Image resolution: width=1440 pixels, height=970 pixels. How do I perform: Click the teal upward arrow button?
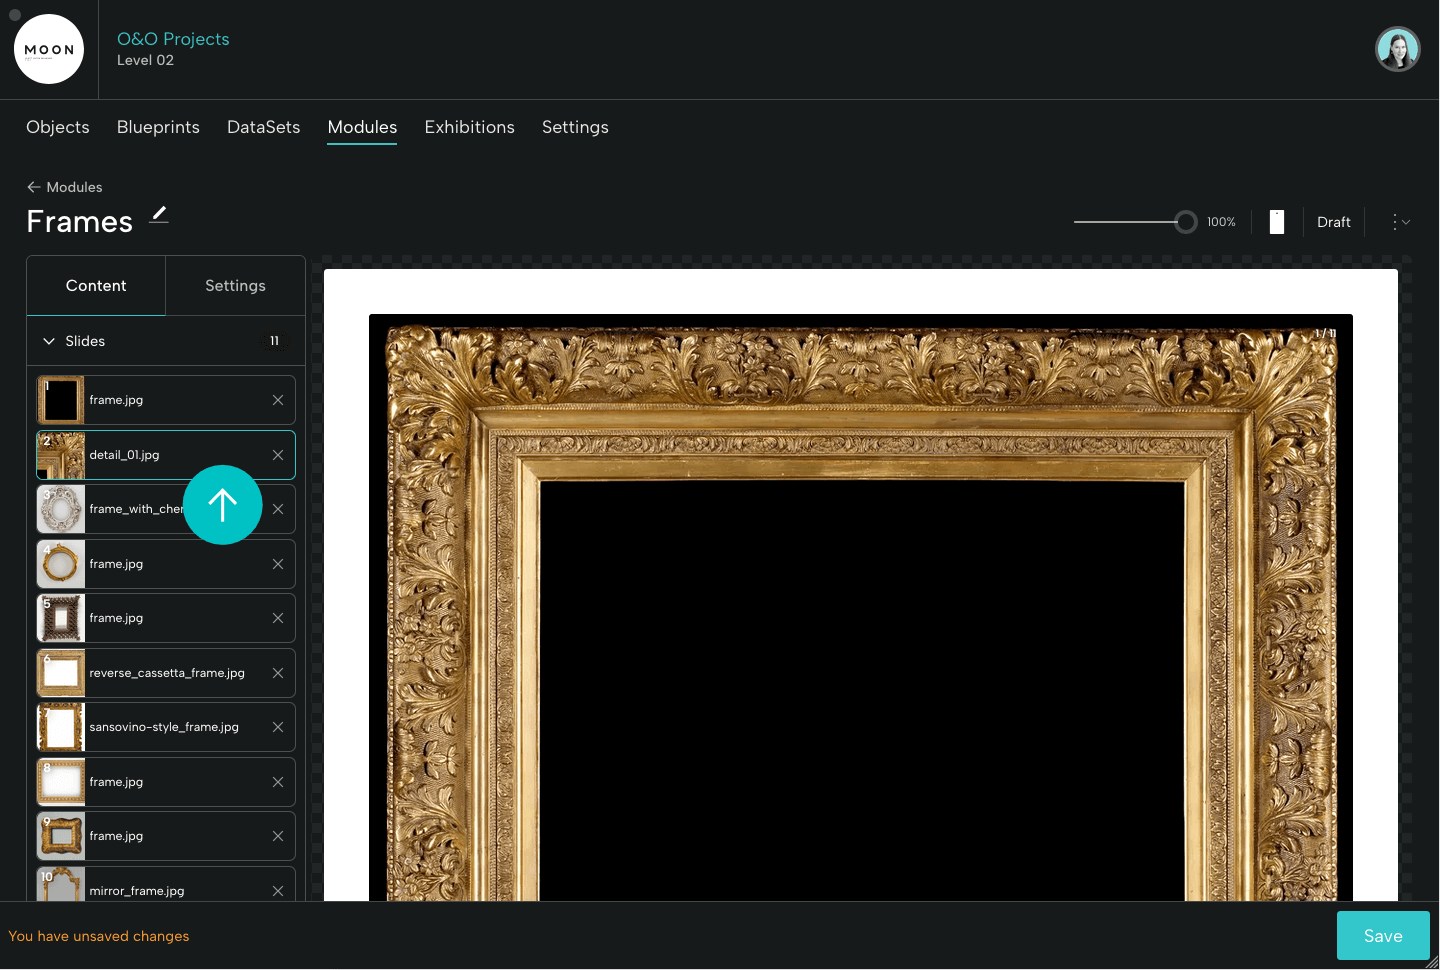[222, 505]
